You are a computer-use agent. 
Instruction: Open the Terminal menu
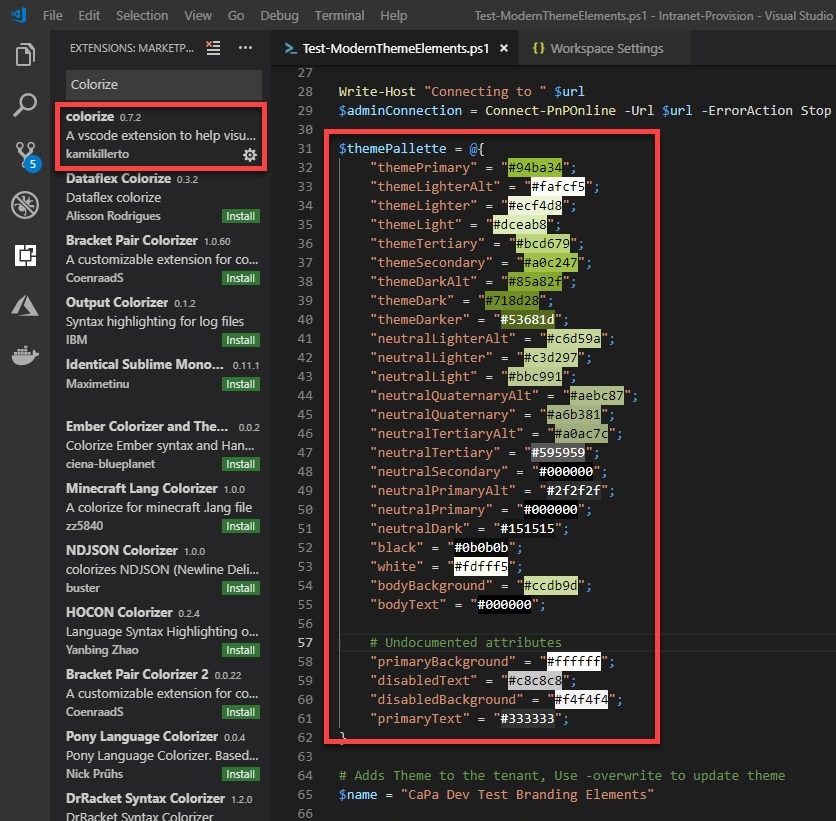point(339,15)
